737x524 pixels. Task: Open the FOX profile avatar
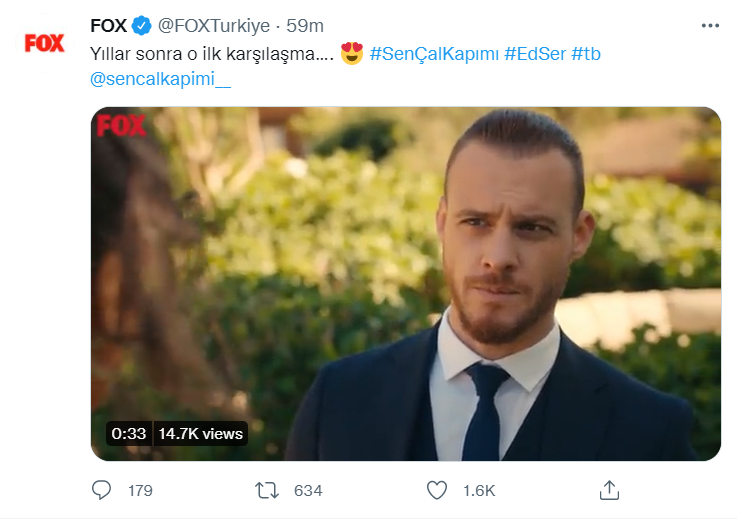pyautogui.click(x=44, y=43)
